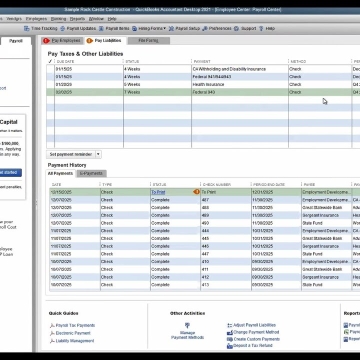Screen dimensions: 360x360
Task: Click the checkmark column header to select all
Action: click(x=50, y=61)
